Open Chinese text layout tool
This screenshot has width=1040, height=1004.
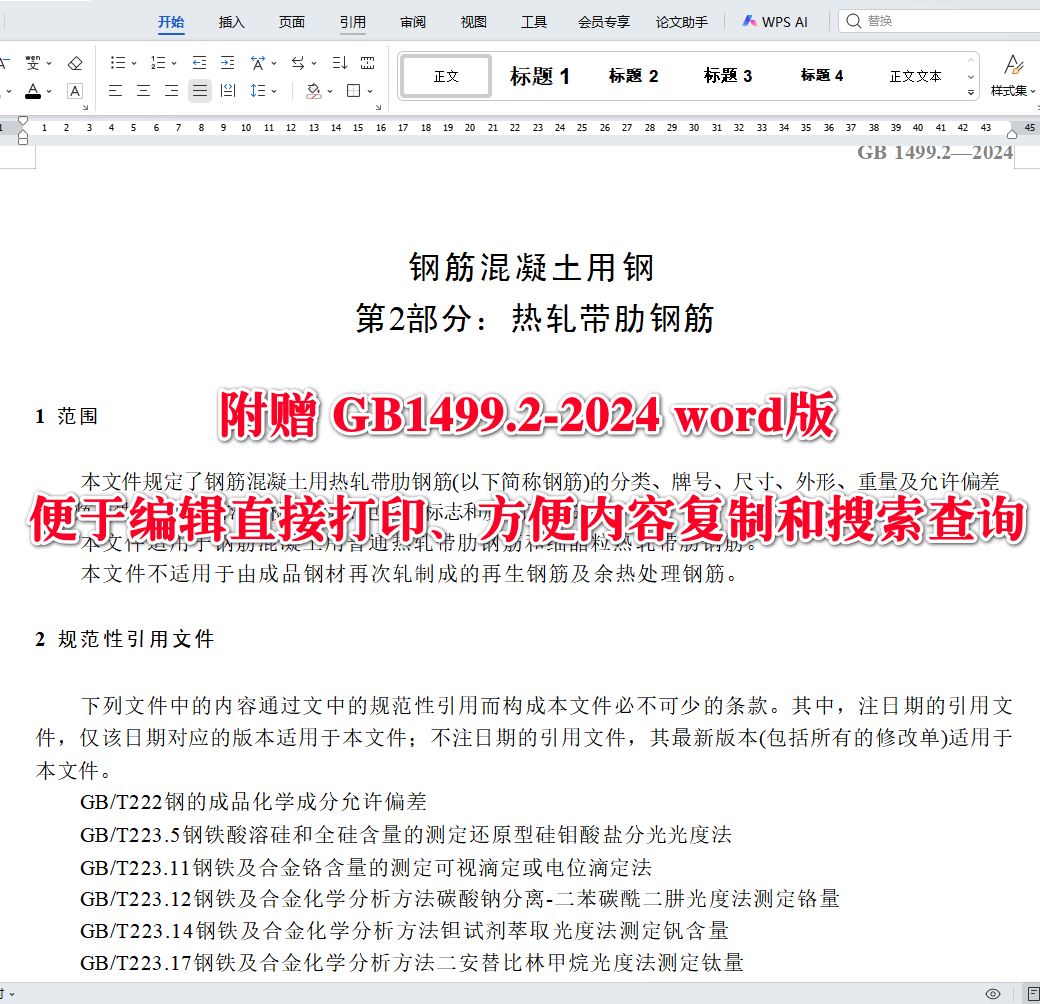pyautogui.click(x=257, y=63)
